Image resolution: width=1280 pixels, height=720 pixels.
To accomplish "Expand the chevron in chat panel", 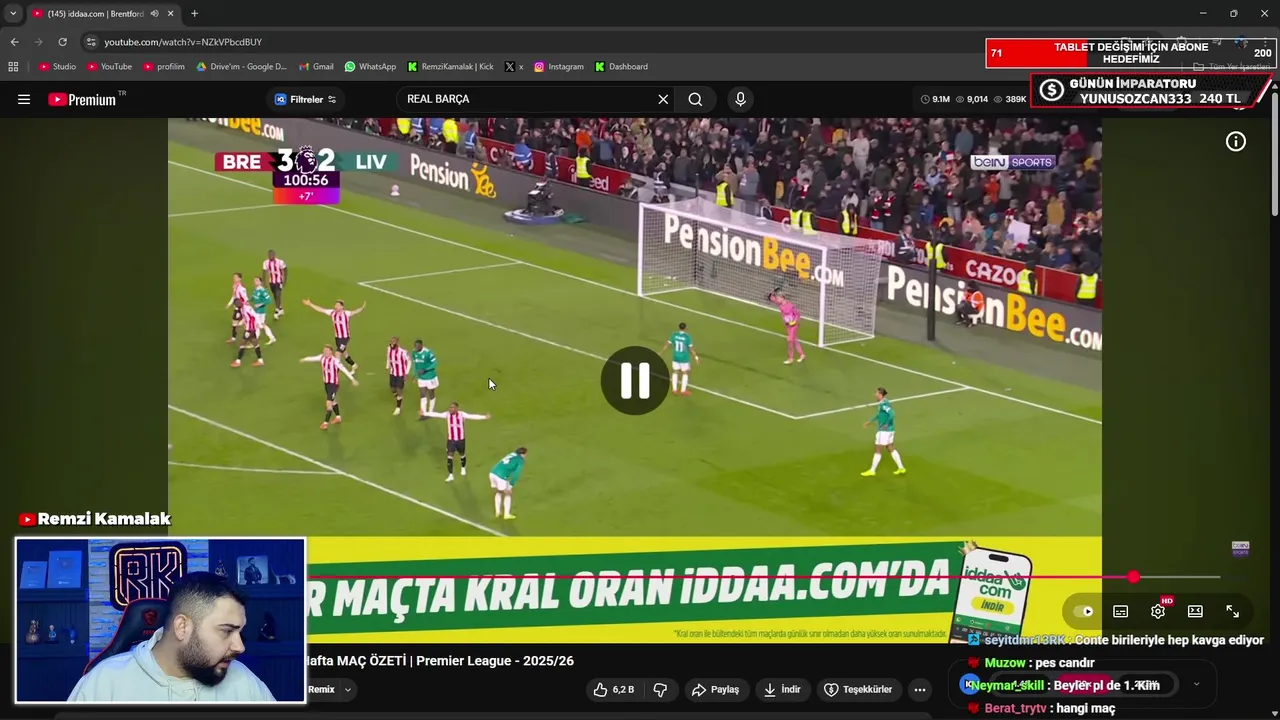I will click(x=1196, y=685).
